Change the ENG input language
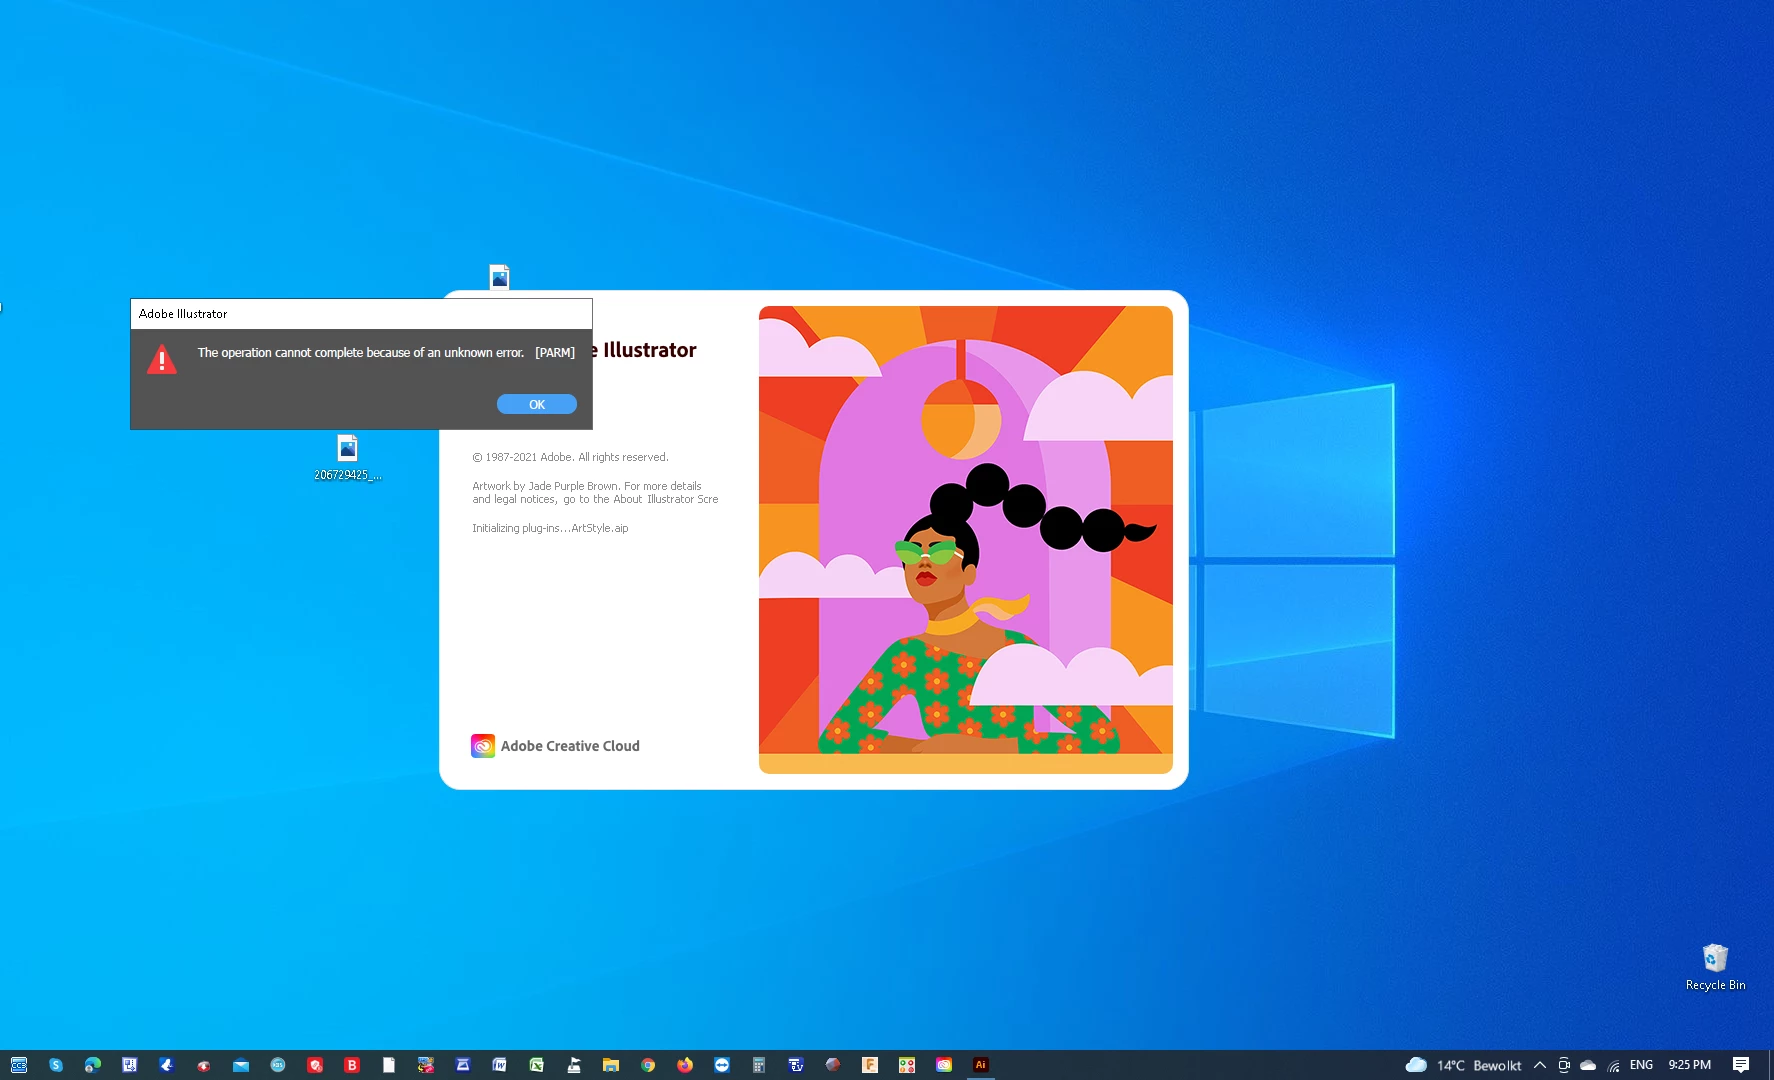 tap(1641, 1065)
